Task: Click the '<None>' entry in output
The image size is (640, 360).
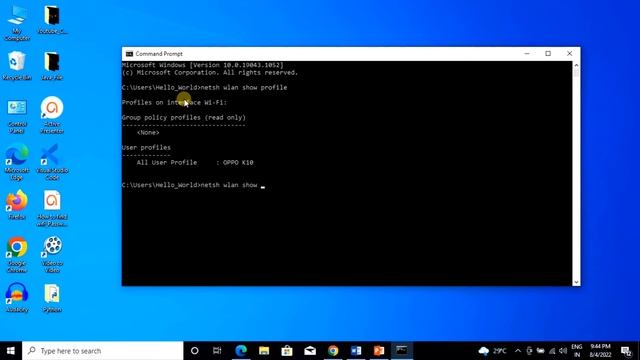Action: 148,133
